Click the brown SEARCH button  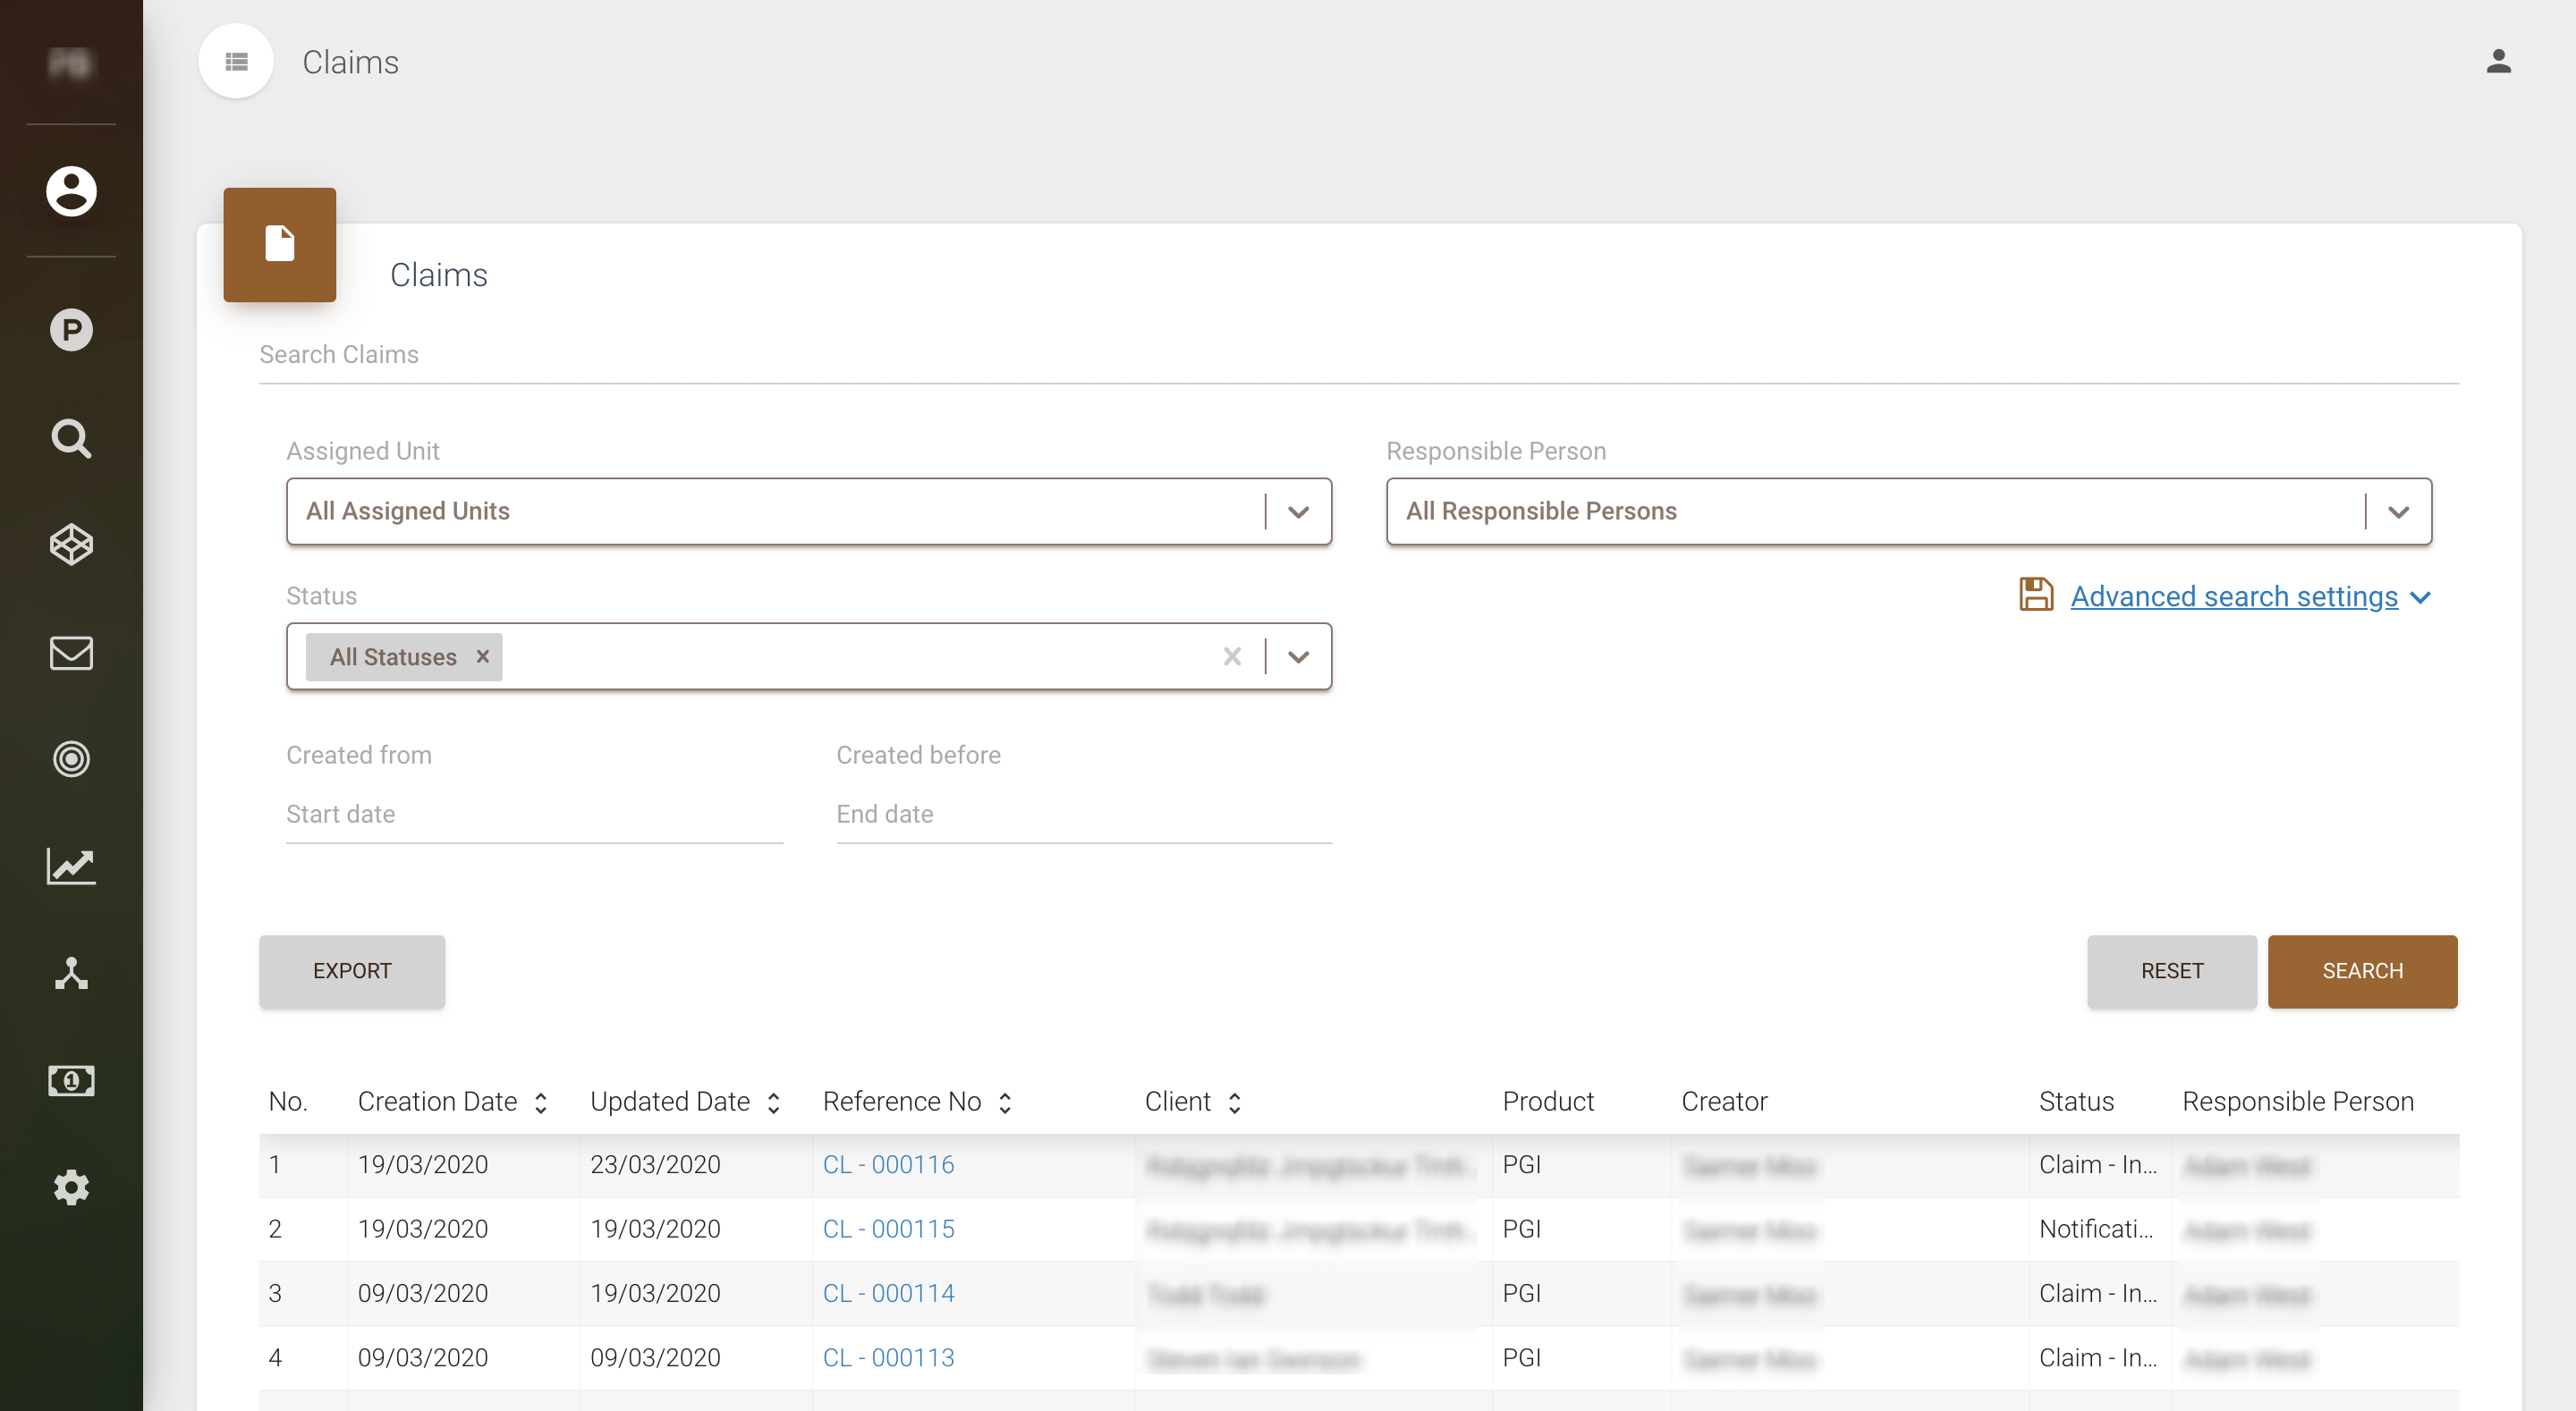[2362, 971]
